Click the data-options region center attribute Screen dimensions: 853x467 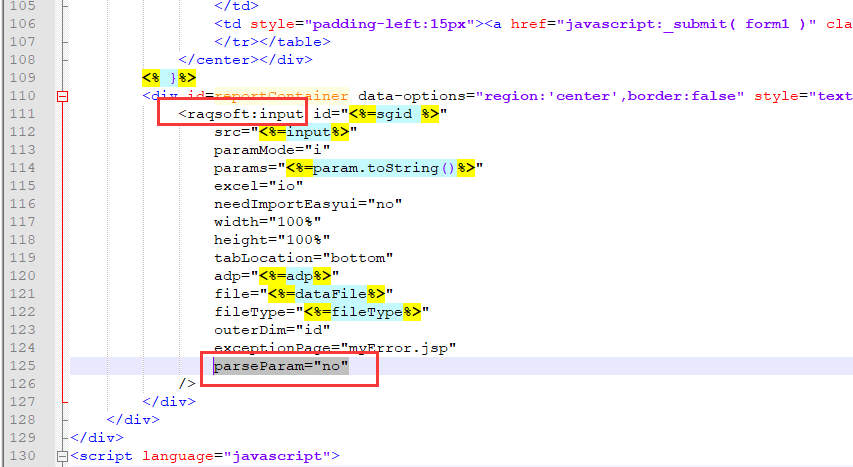pyautogui.click(x=551, y=96)
